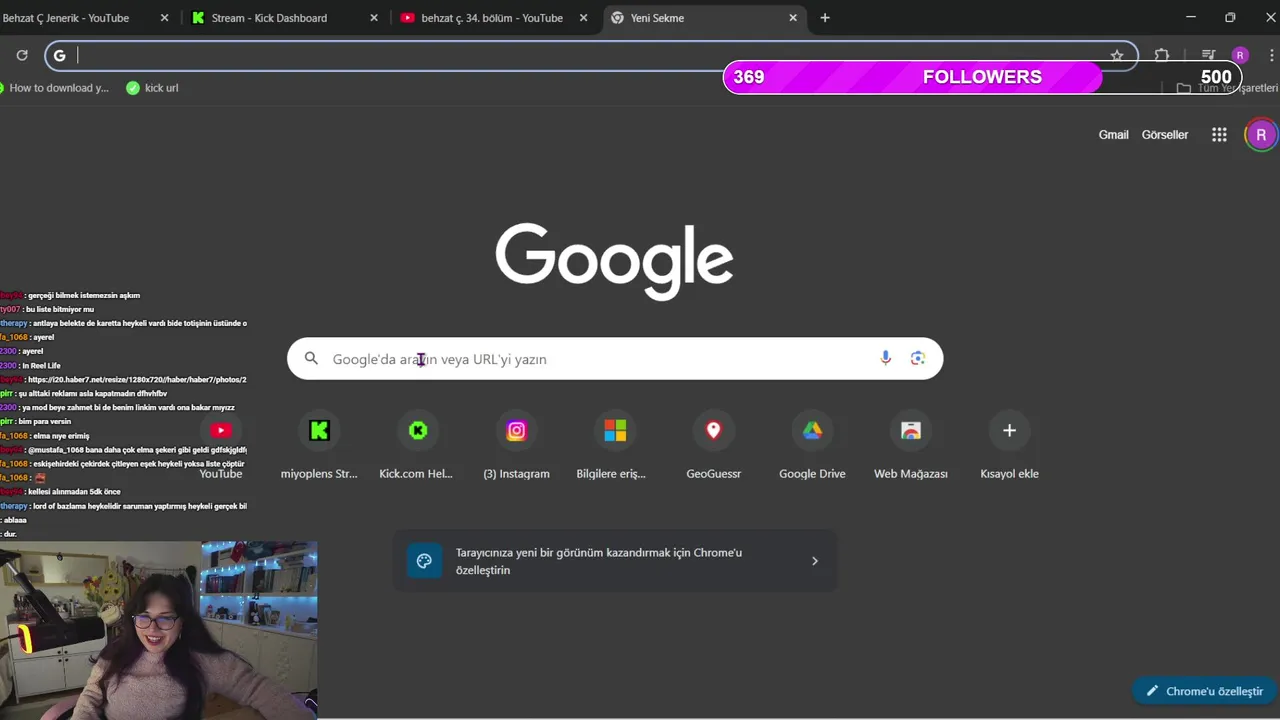Open the GeoGuessr shortcut tile
The width and height of the screenshot is (1280, 720).
[x=713, y=445]
